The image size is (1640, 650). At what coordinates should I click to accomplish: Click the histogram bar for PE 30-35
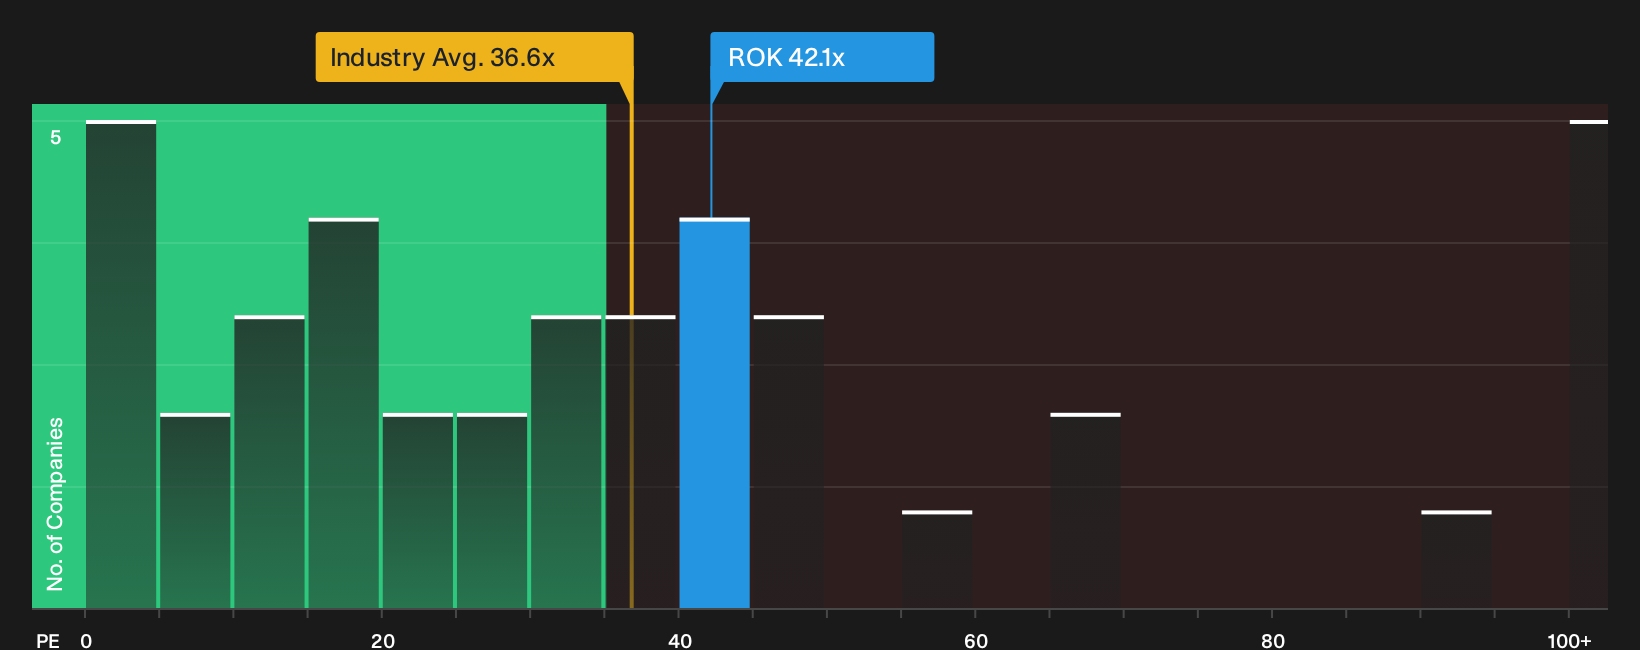566,462
